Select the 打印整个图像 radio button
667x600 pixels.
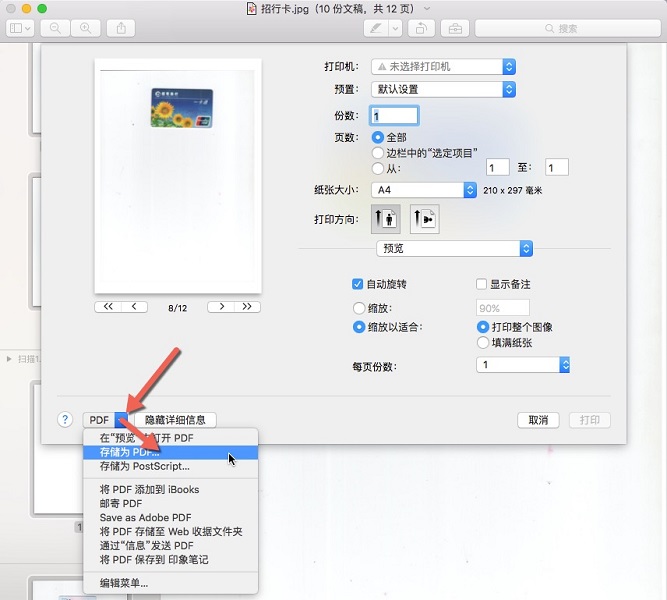483,327
